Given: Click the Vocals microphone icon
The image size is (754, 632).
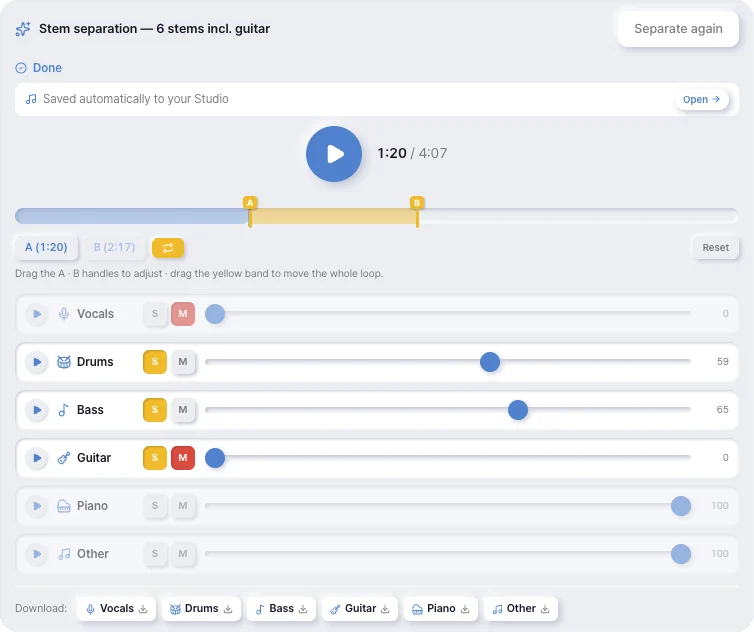Looking at the screenshot, I should [x=64, y=314].
